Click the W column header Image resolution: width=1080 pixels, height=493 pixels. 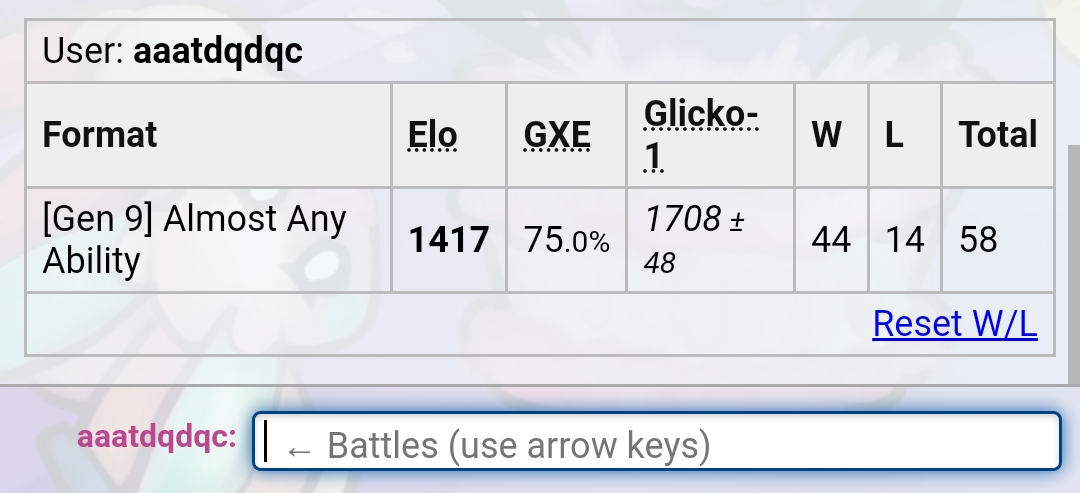click(x=827, y=135)
